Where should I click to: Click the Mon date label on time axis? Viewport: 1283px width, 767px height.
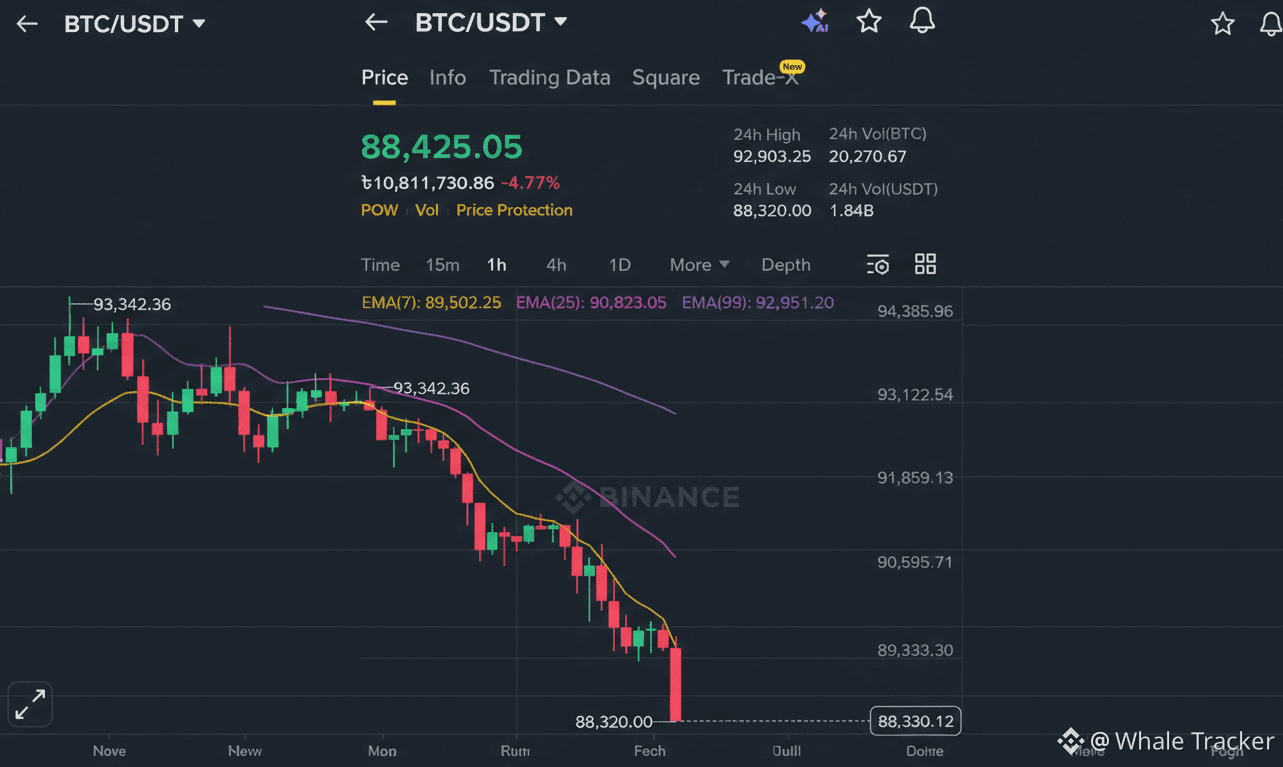coord(382,751)
